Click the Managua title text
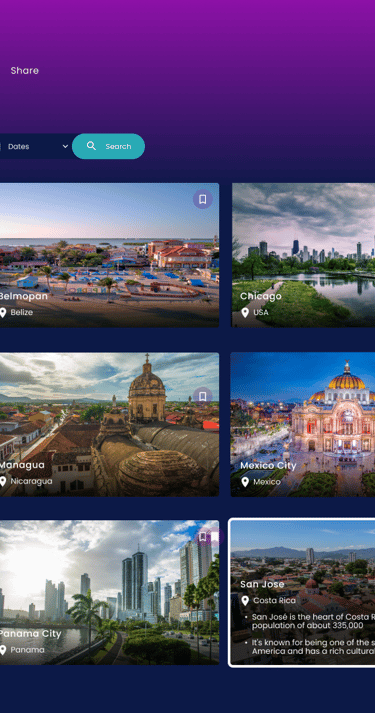The height and width of the screenshot is (713, 375). pyautogui.click(x=22, y=465)
